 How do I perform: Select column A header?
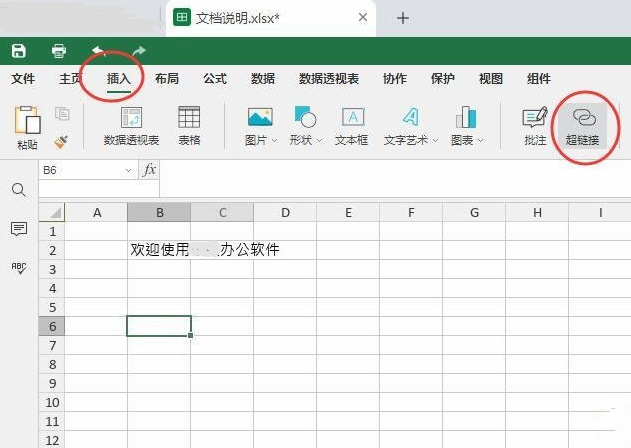click(96, 212)
